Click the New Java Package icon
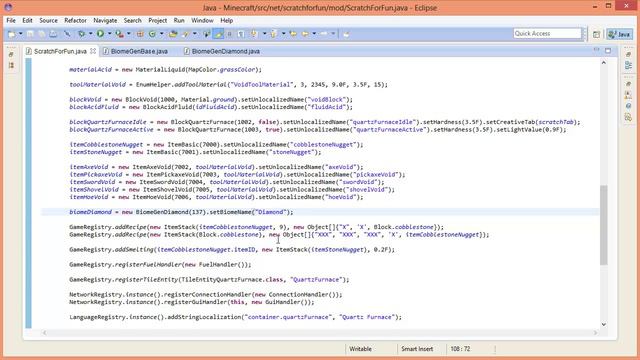This screenshot has height=360, width=640. point(140,34)
